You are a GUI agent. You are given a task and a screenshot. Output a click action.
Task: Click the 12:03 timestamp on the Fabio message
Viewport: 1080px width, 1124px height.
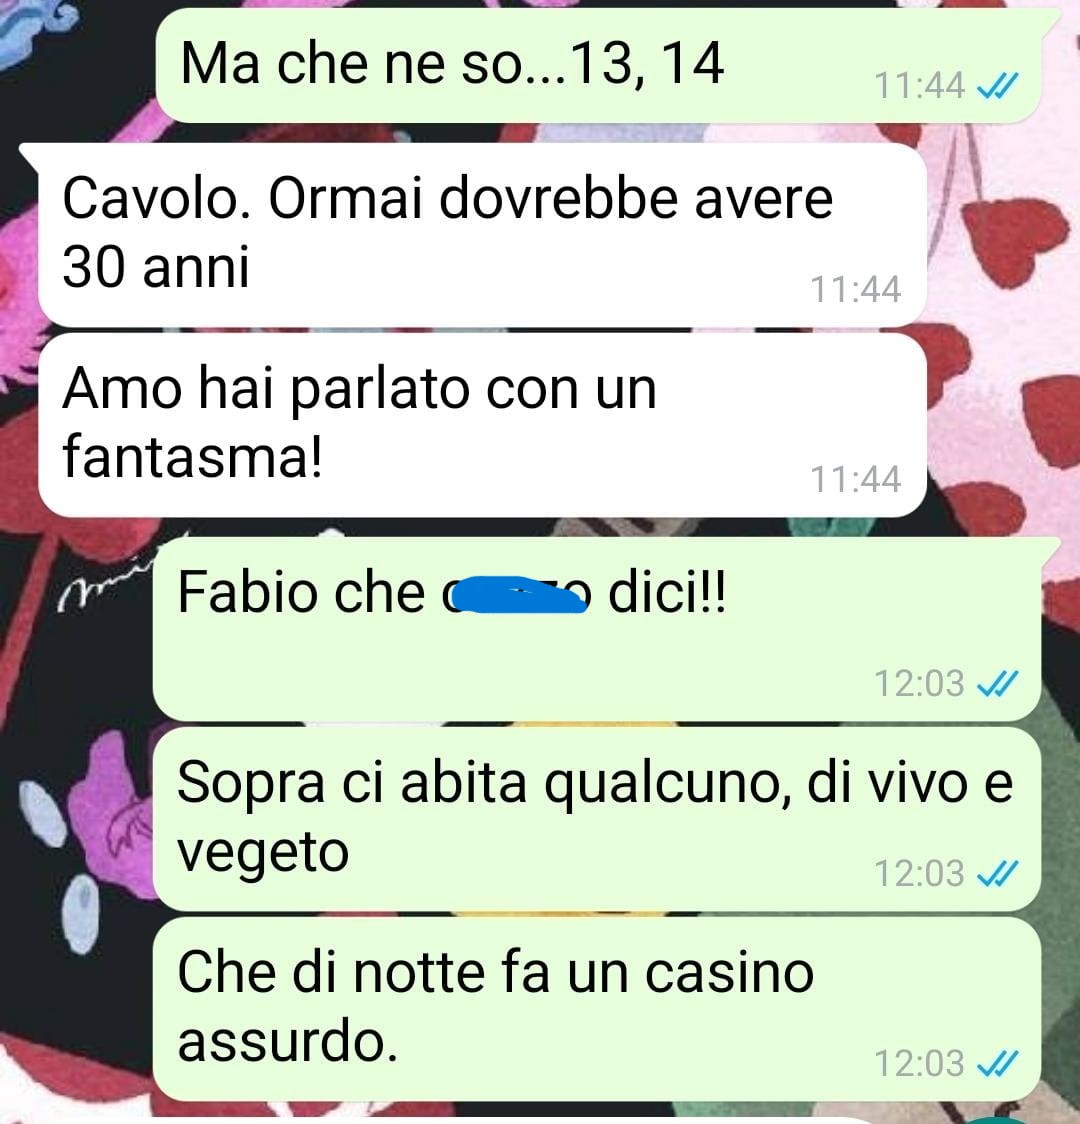click(919, 684)
